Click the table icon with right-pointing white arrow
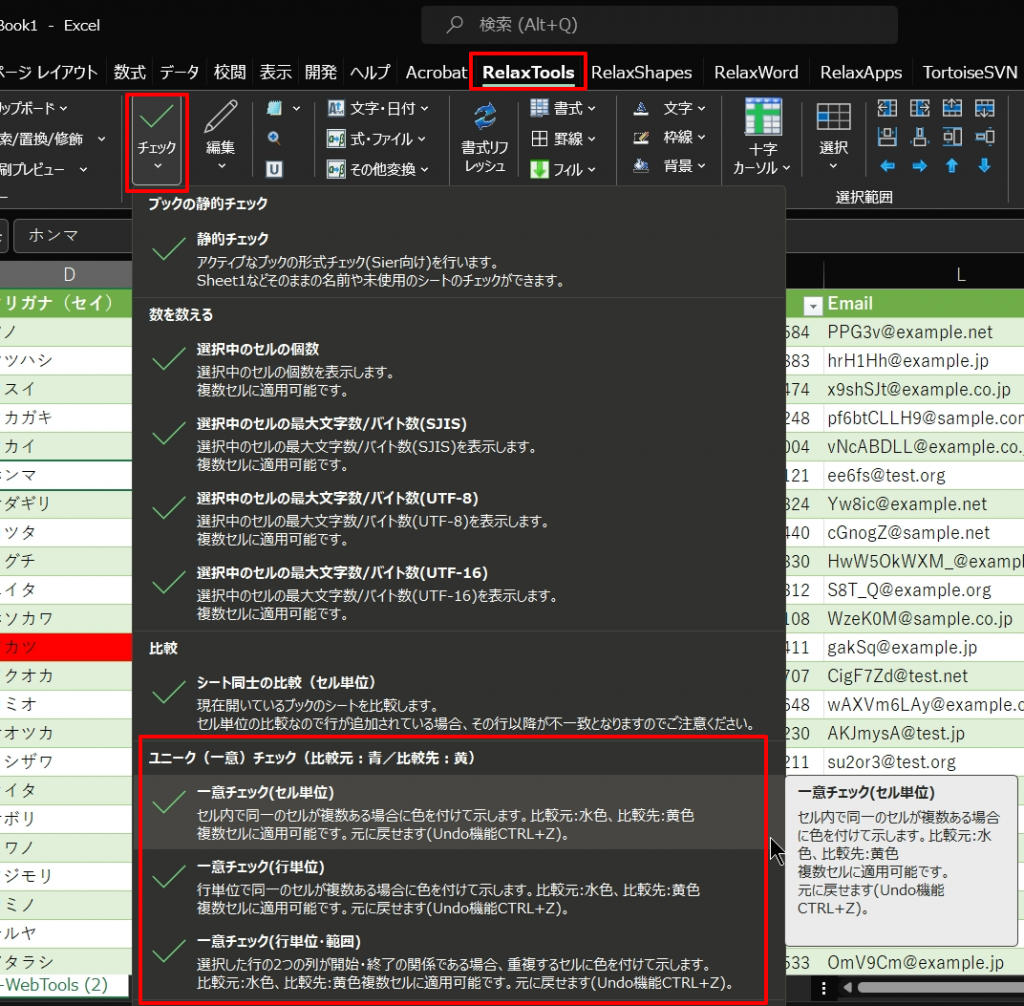 click(920, 108)
